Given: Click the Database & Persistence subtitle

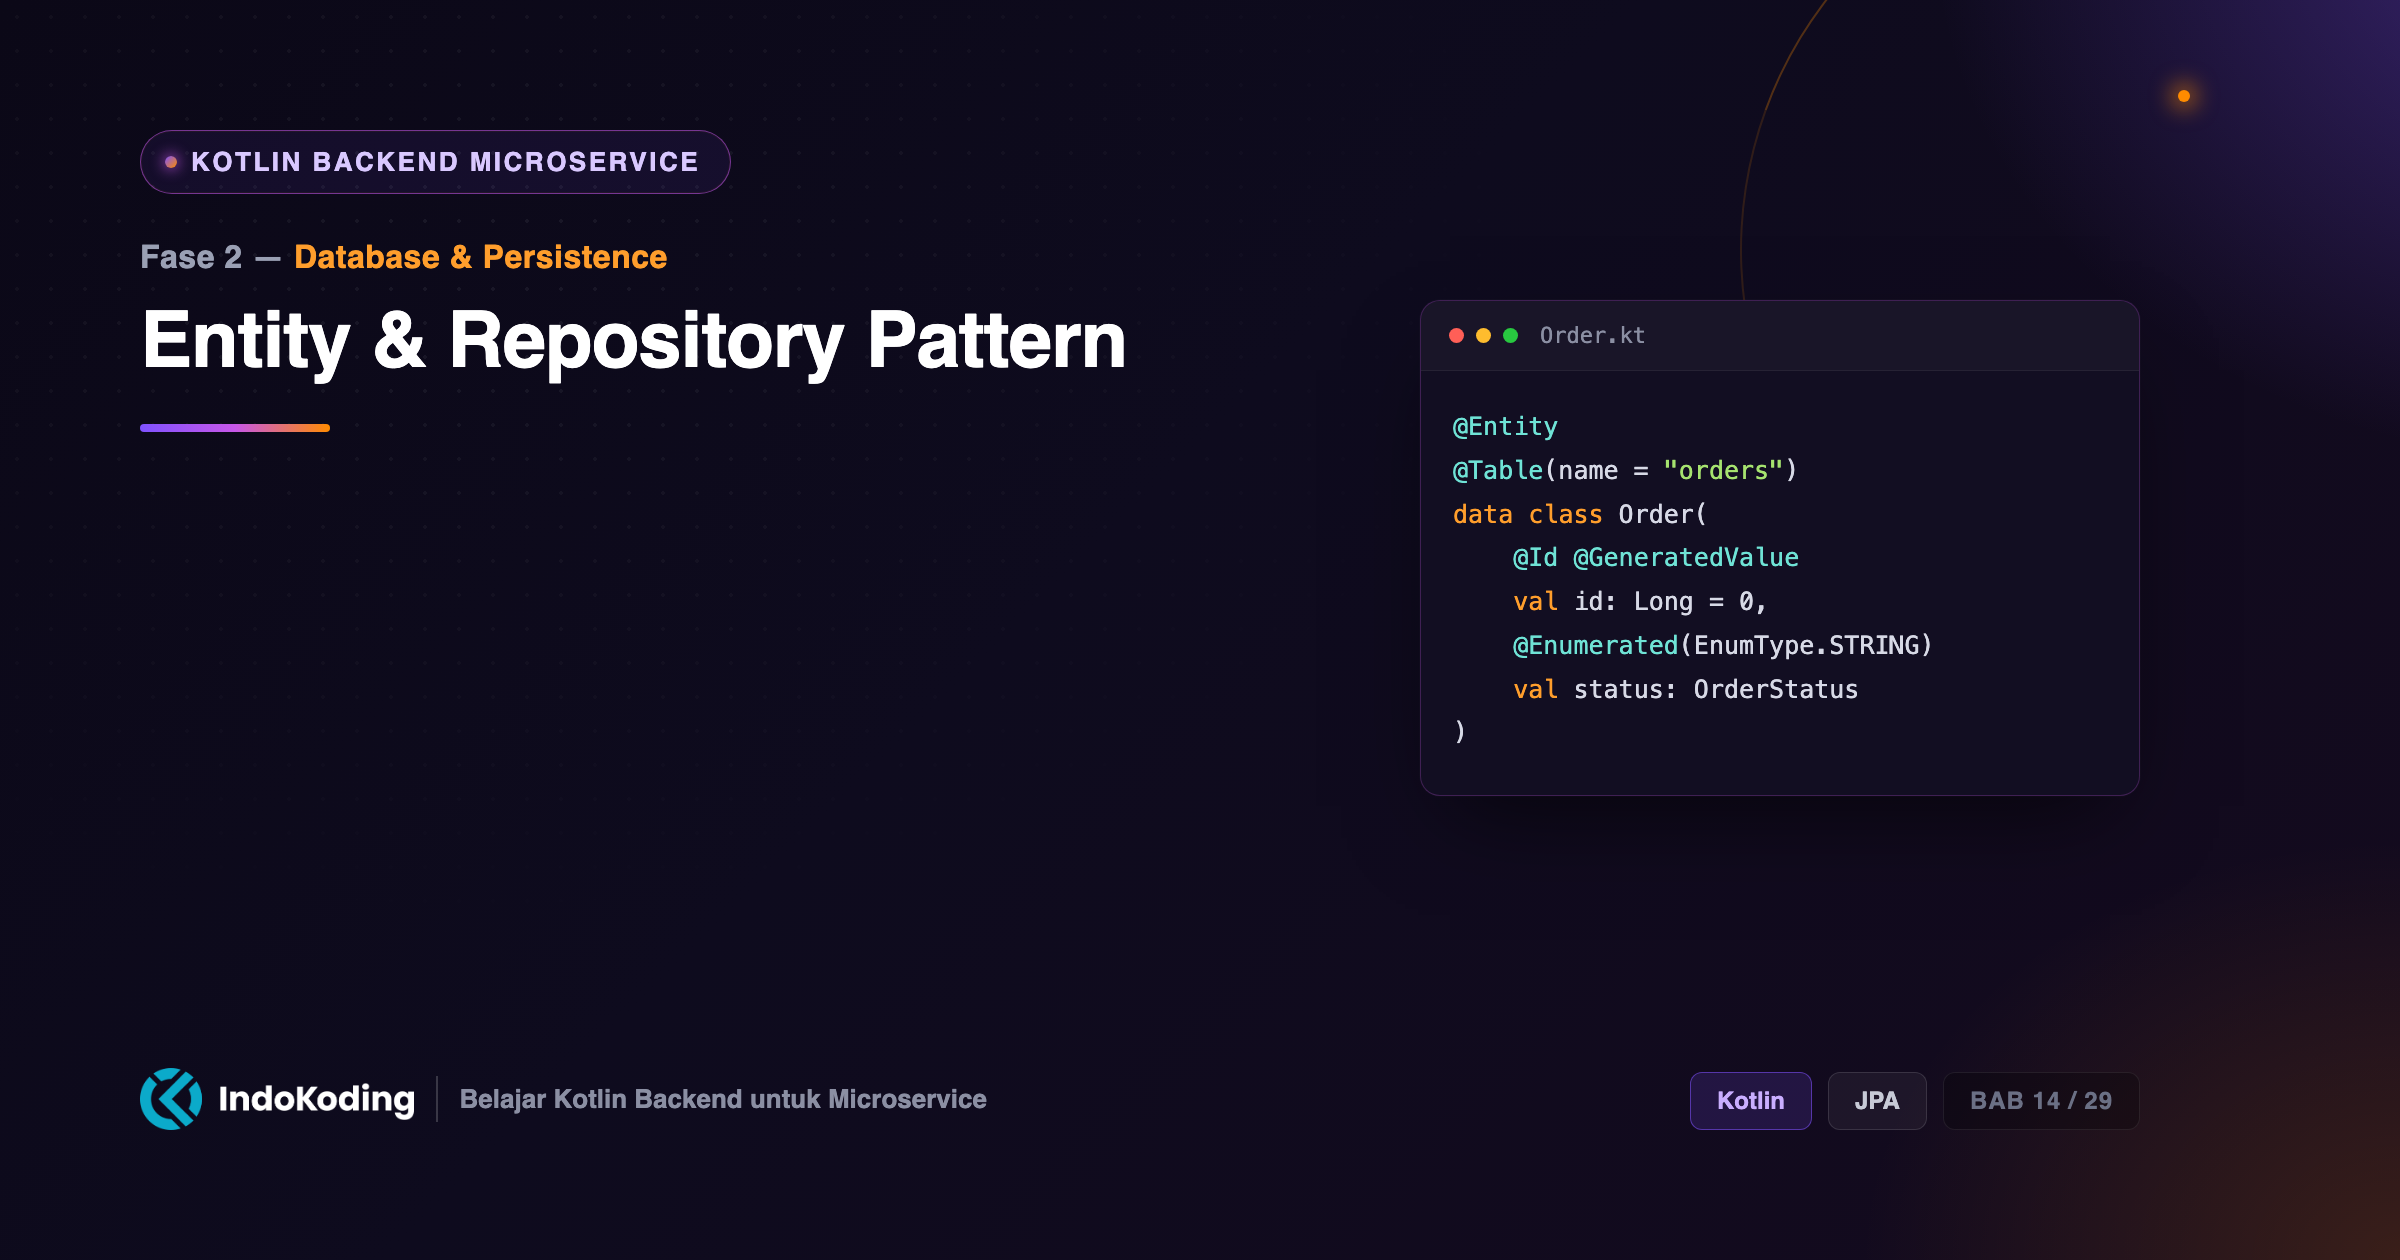Looking at the screenshot, I should 480,257.
